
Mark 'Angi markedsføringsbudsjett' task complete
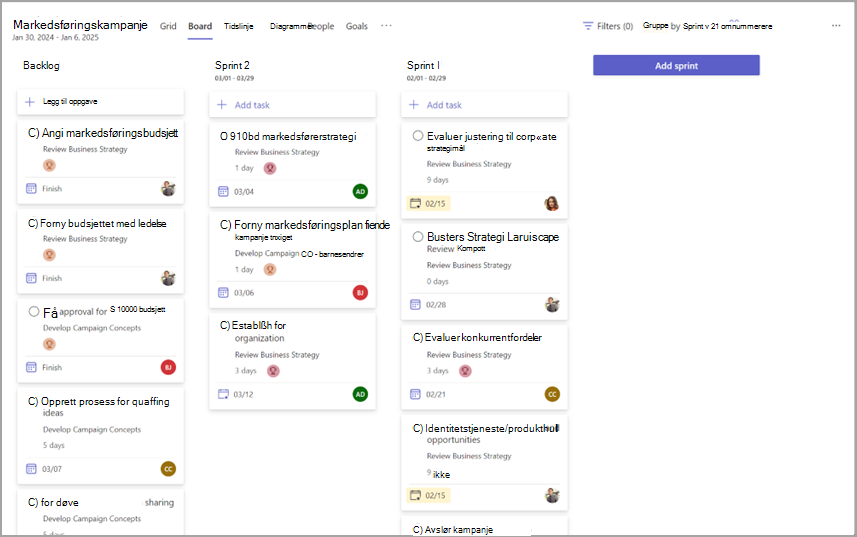[33, 133]
